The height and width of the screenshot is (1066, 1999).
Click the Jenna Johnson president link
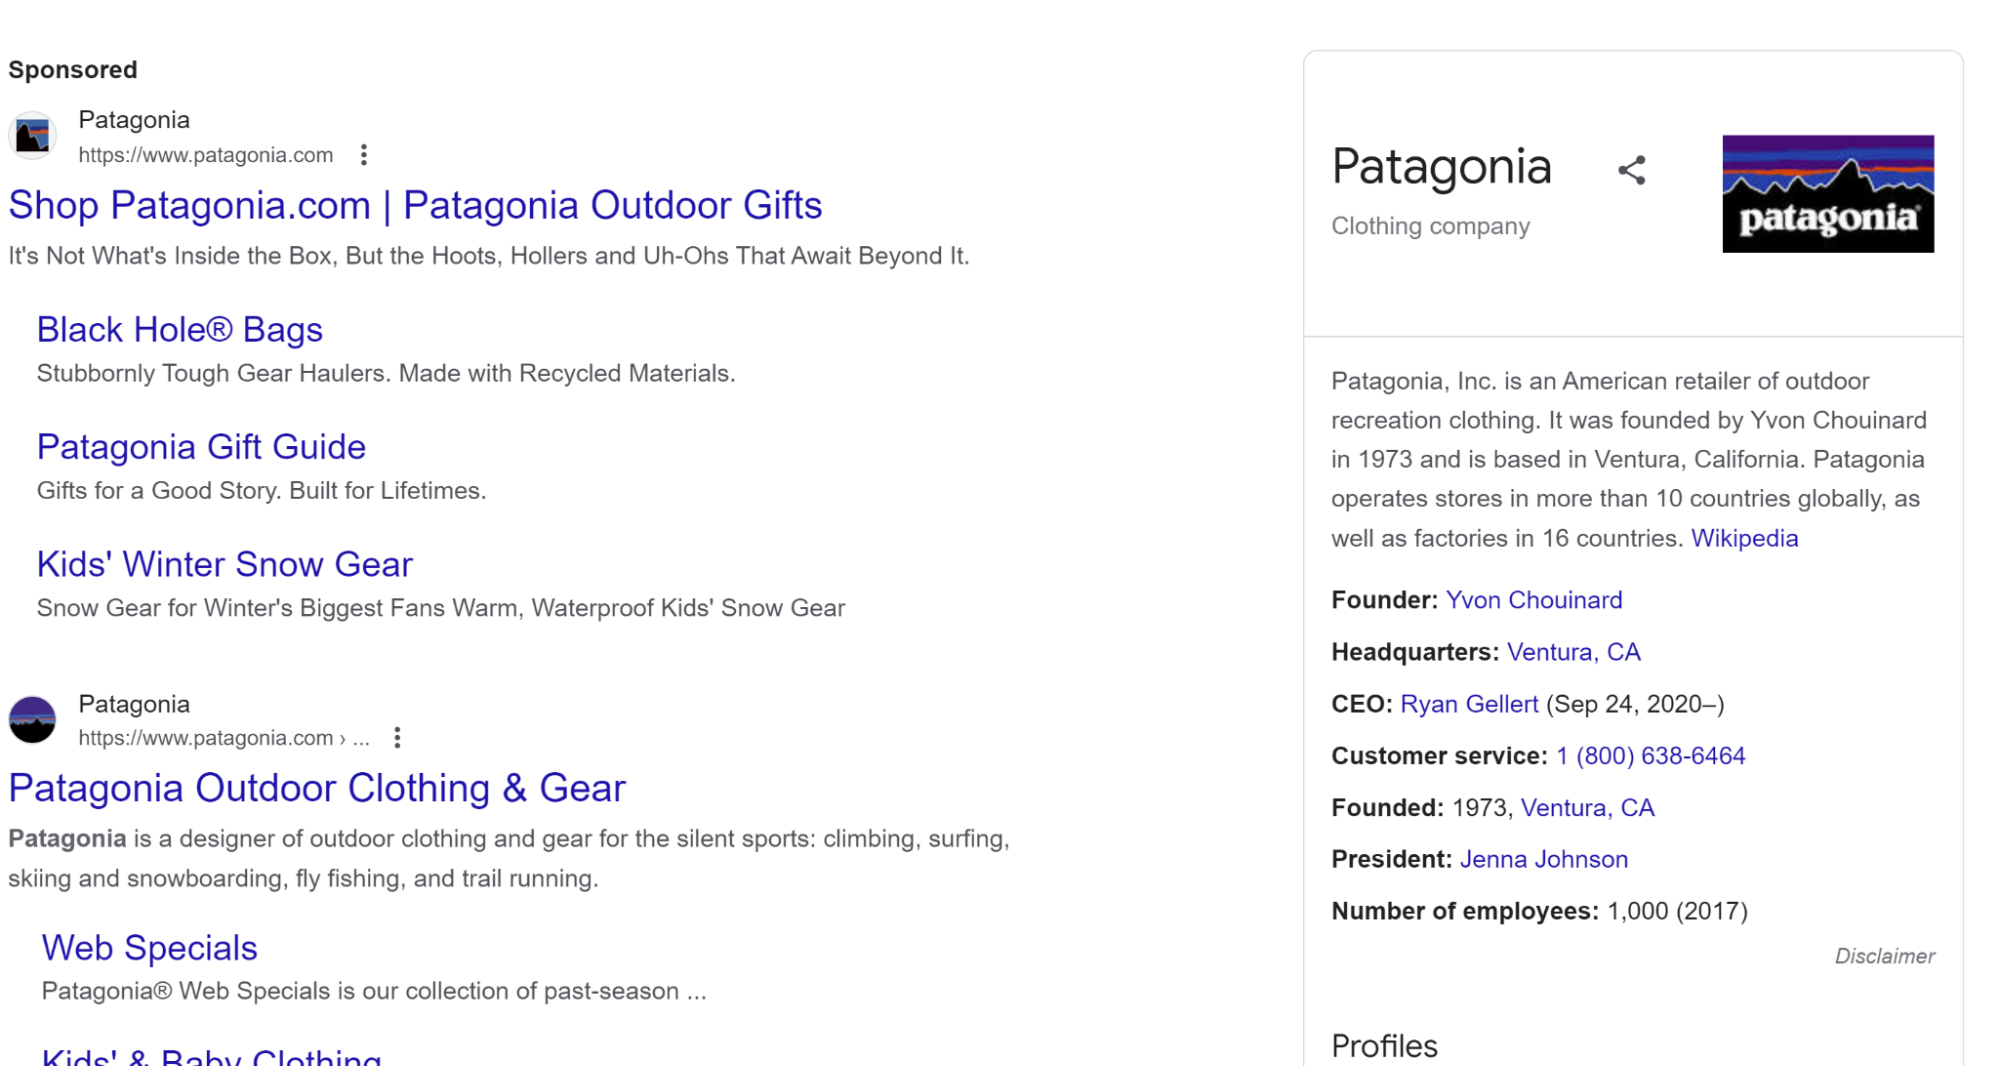[x=1543, y=859]
